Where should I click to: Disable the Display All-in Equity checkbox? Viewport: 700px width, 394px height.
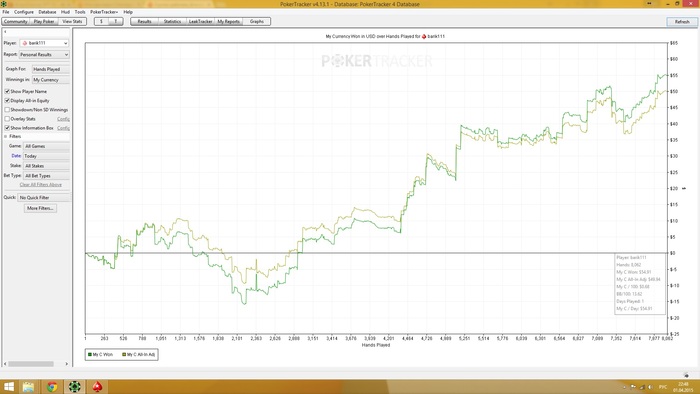tap(7, 100)
